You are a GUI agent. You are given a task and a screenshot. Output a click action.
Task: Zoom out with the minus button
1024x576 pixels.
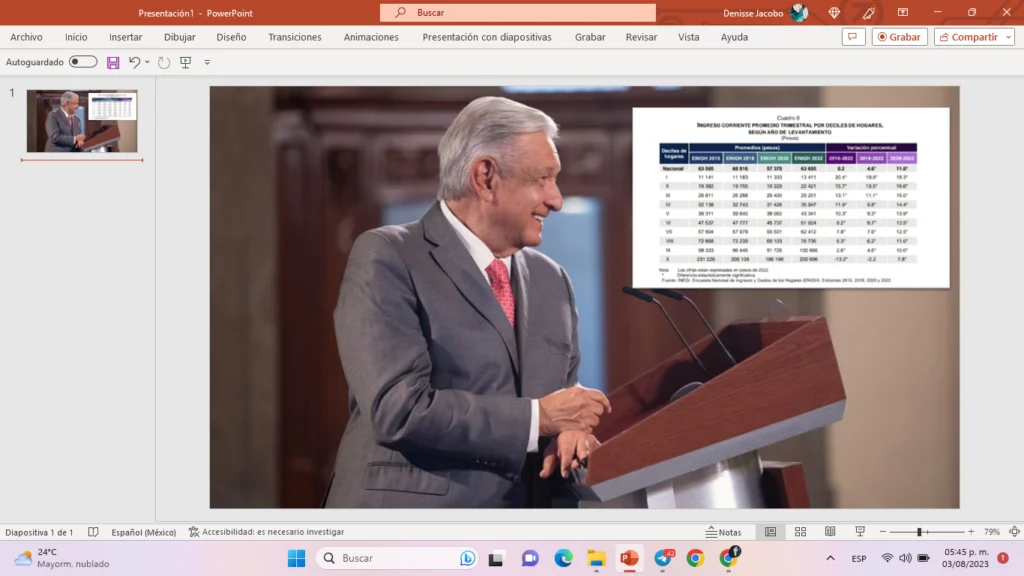[x=883, y=532]
